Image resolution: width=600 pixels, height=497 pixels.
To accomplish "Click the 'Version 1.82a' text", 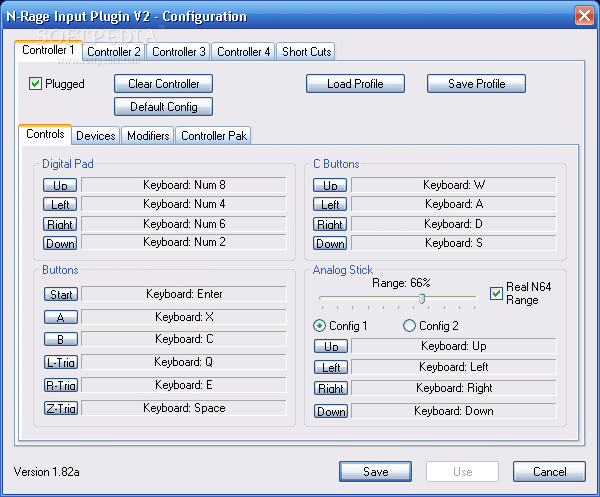I will coord(46,472).
